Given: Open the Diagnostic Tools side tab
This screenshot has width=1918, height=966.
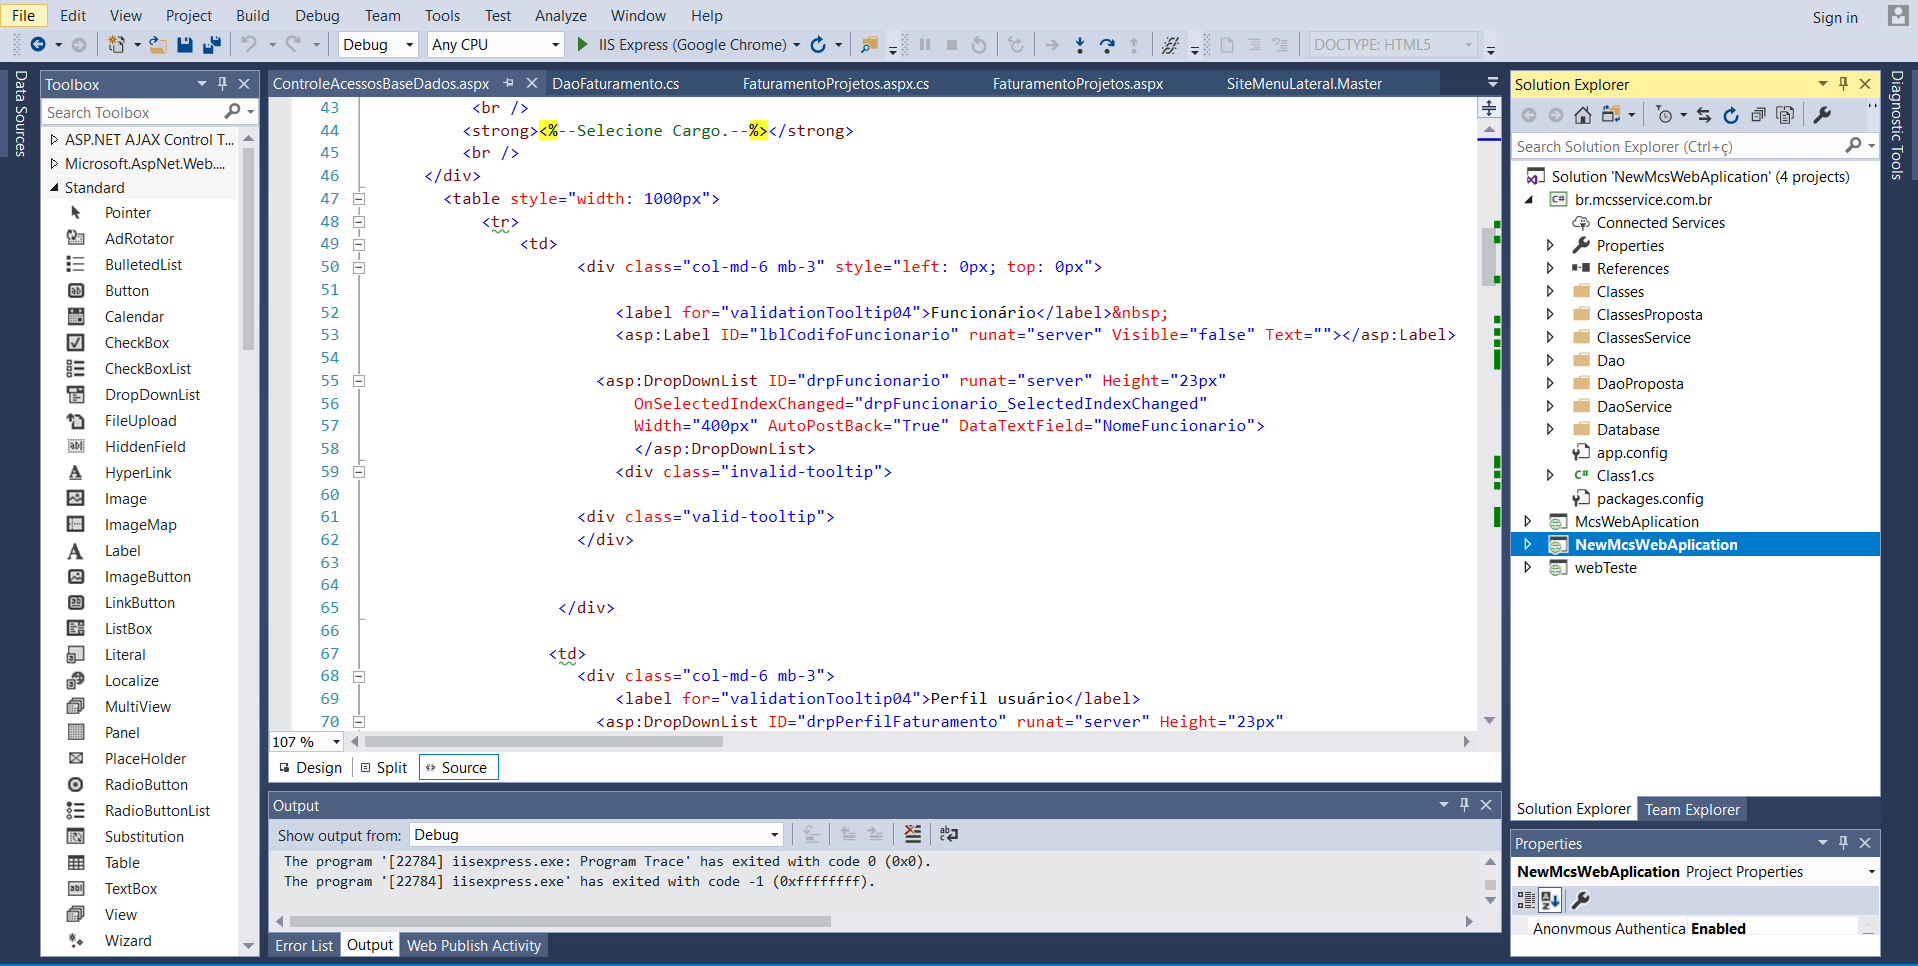Looking at the screenshot, I should 1896,126.
